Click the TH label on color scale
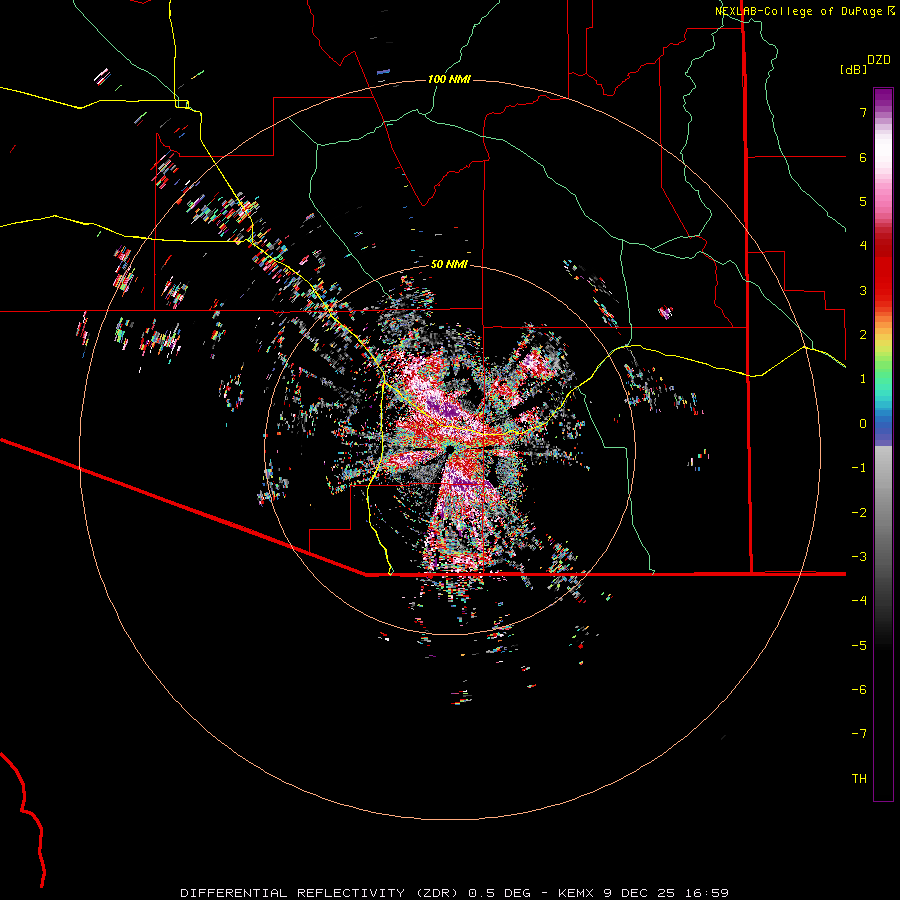Viewport: 900px width, 900px height. pyautogui.click(x=859, y=779)
